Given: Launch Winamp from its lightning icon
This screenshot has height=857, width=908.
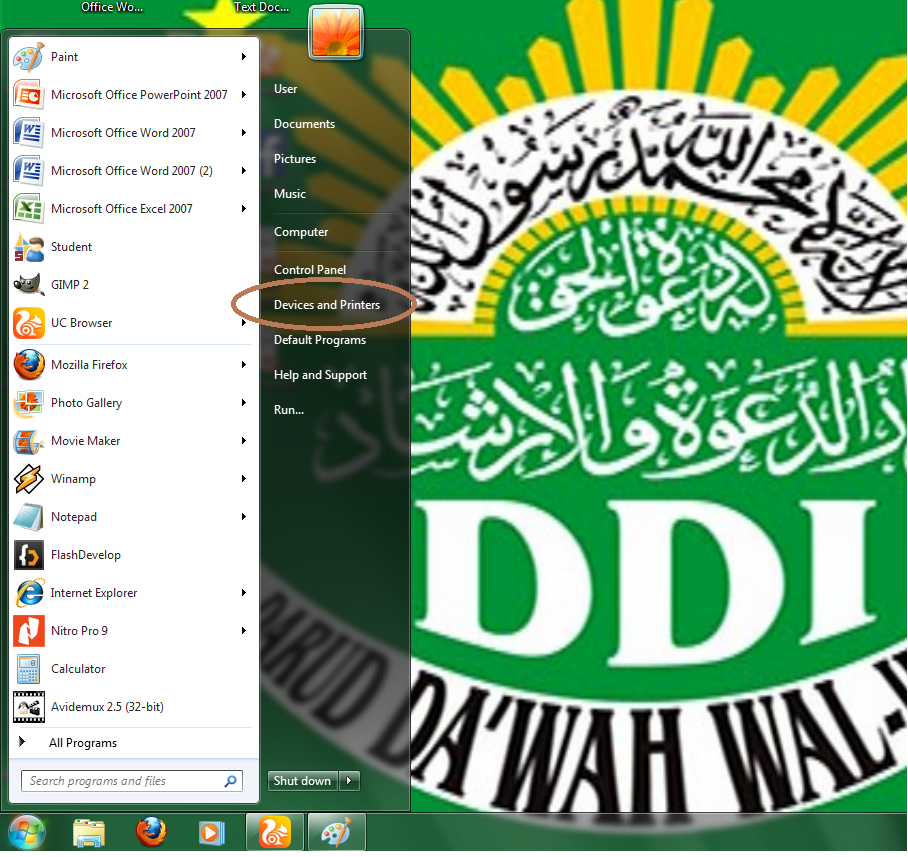Looking at the screenshot, I should pos(28,479).
